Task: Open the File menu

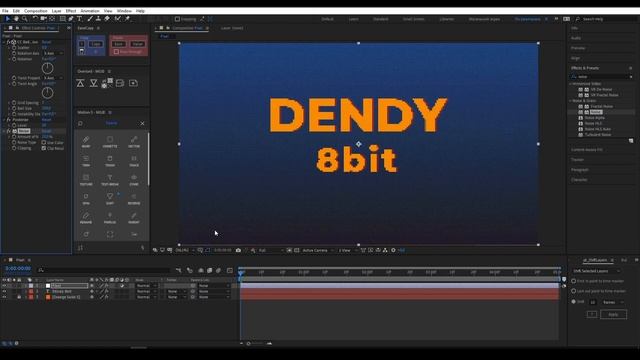Action: pos(5,11)
